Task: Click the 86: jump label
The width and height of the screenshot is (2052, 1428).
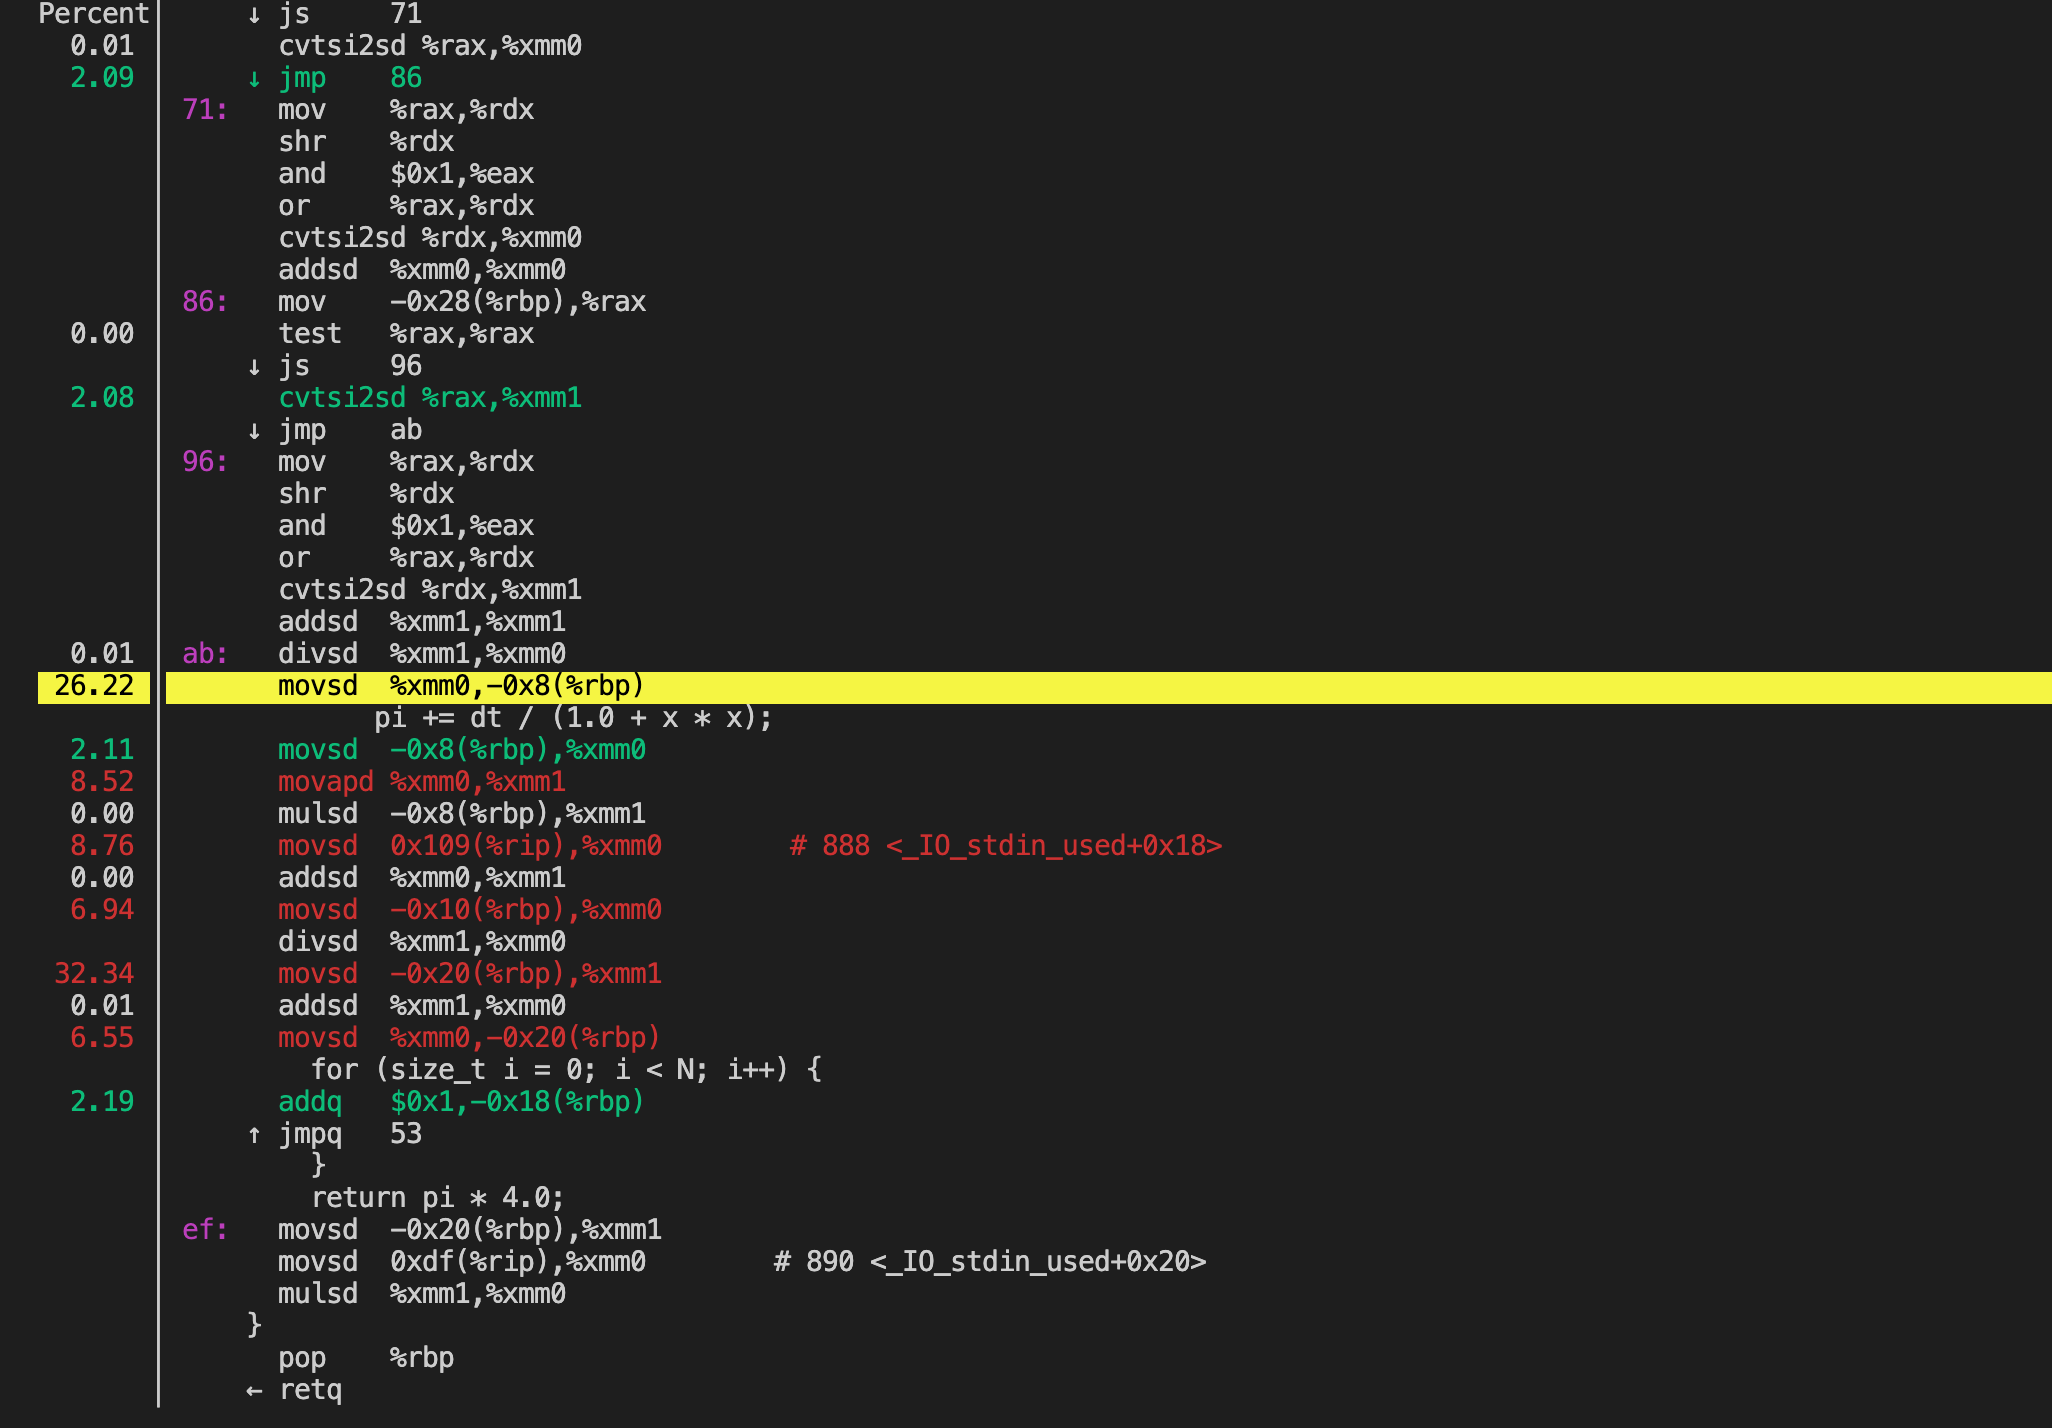Action: click(x=204, y=302)
